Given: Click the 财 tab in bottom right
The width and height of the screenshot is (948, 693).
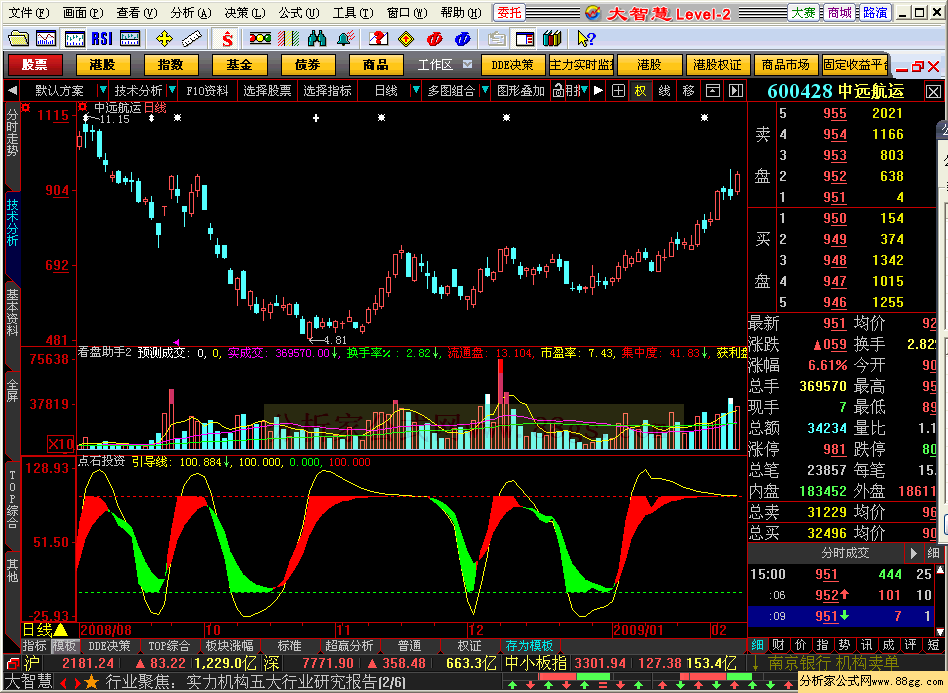Looking at the screenshot, I should [779, 645].
